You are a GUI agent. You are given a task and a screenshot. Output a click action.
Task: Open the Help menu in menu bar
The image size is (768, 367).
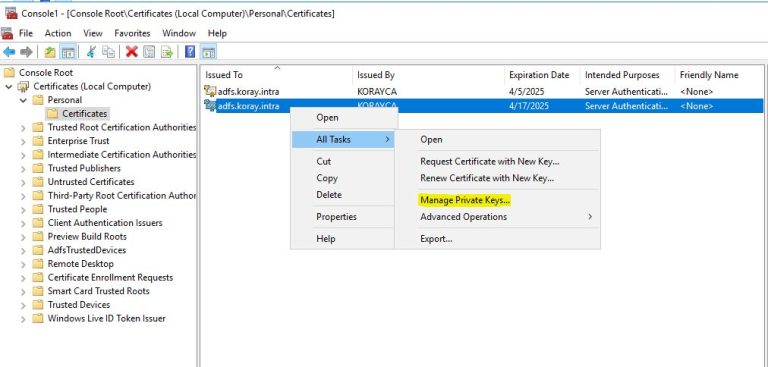[217, 33]
